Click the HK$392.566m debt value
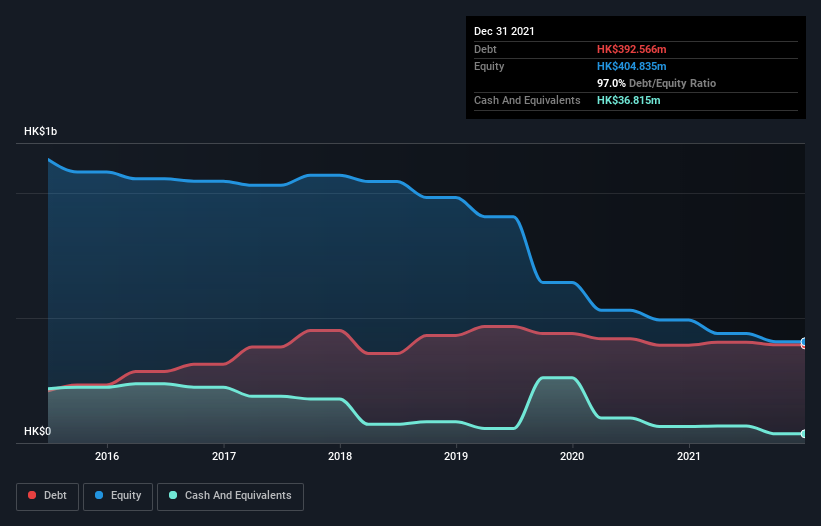Viewport: 821px width, 526px height. pyautogui.click(x=631, y=49)
